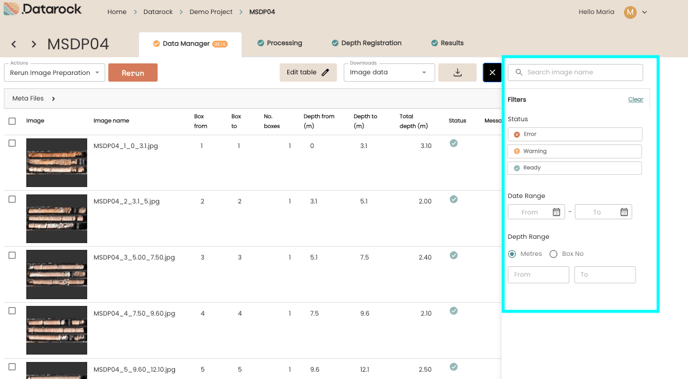Viewport: 688px width, 379px height.
Task: Select the Box No radio button
Action: pos(553,254)
